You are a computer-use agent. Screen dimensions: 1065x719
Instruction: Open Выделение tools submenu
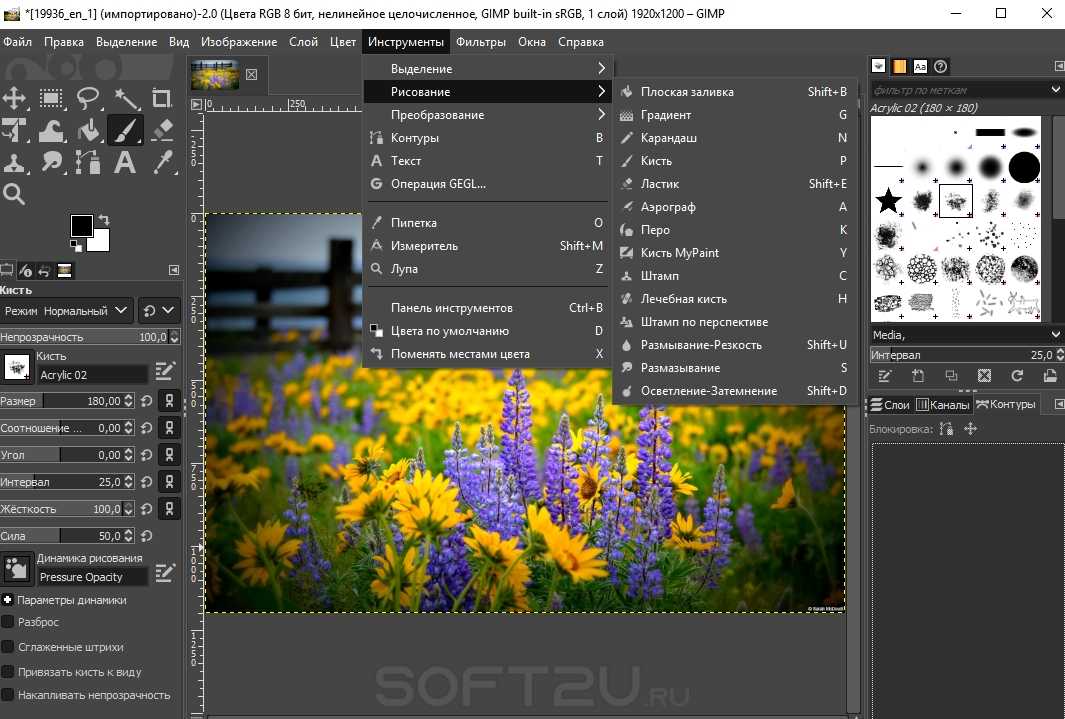(488, 69)
